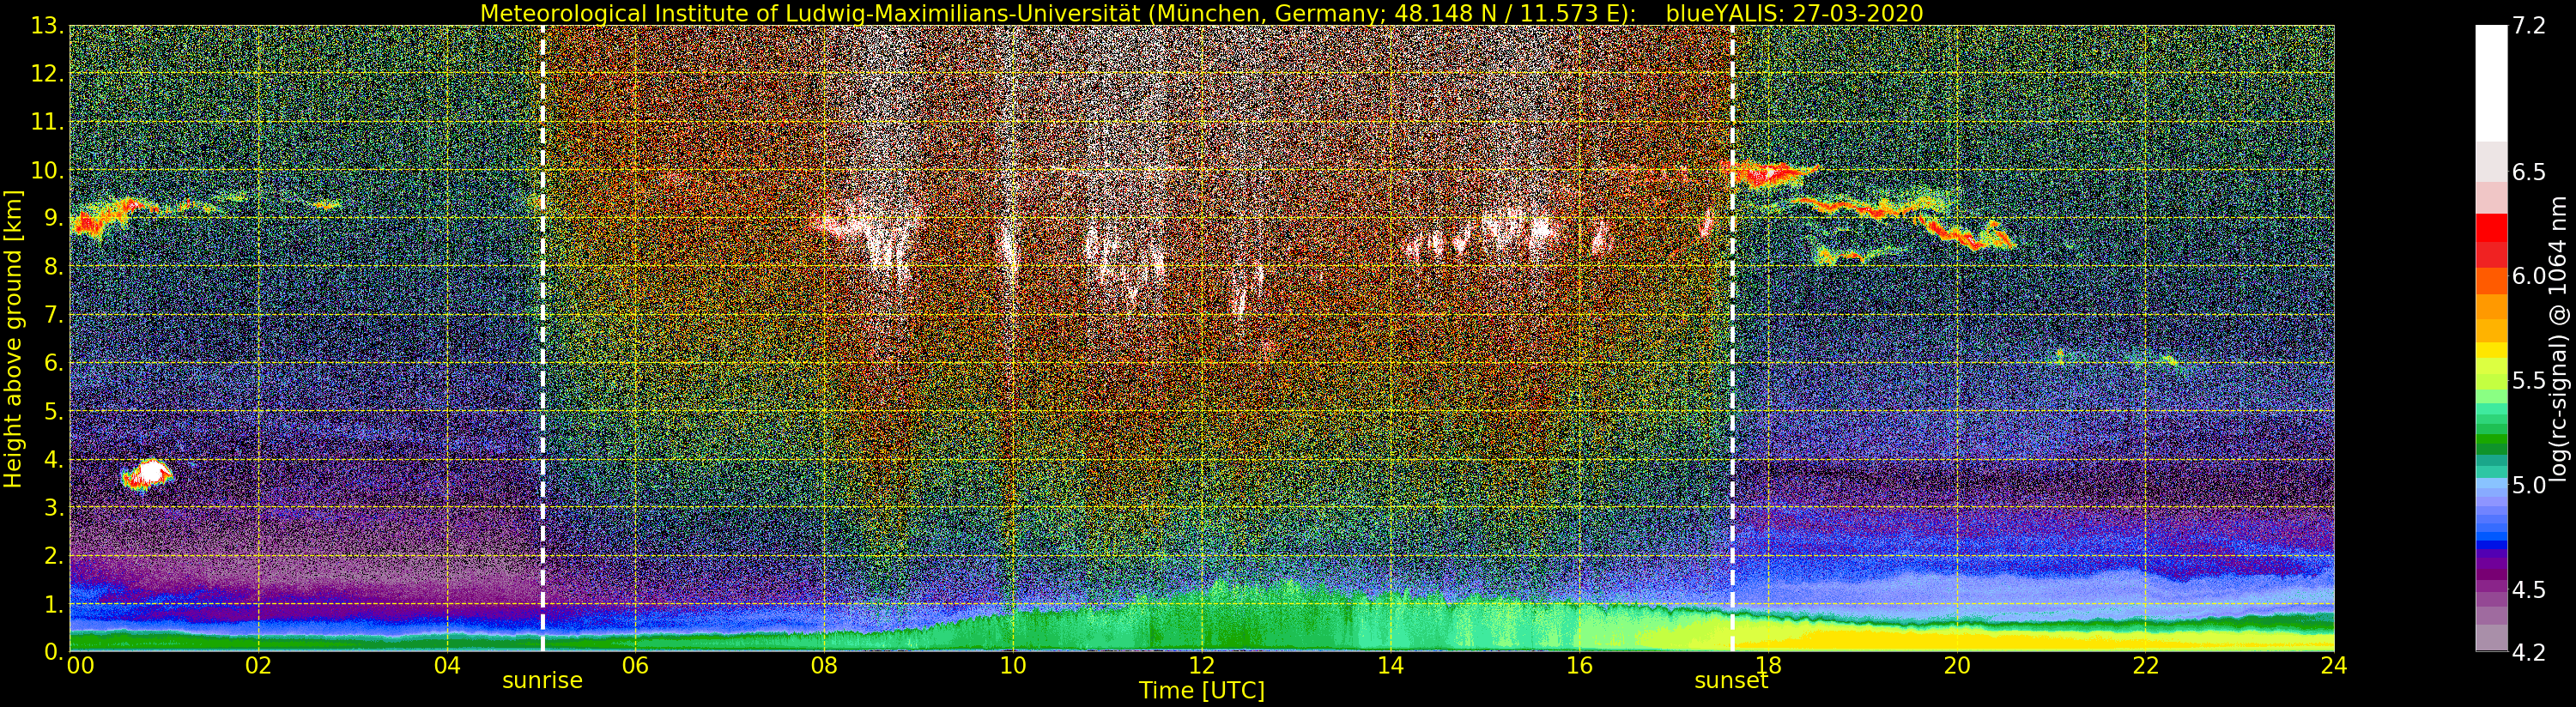Screen dimensions: 2576x707
Task: Click the white dashed sunrise marker line
Action: (543, 338)
